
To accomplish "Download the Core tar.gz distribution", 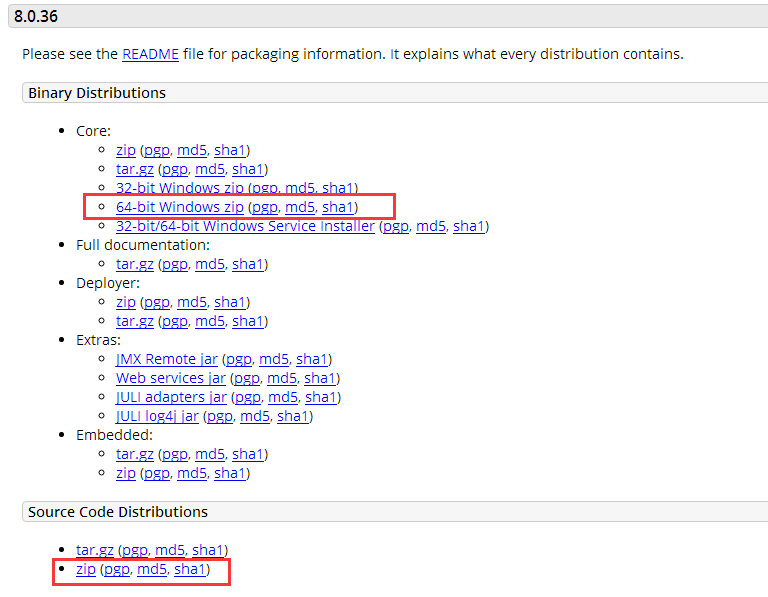I will [135, 169].
